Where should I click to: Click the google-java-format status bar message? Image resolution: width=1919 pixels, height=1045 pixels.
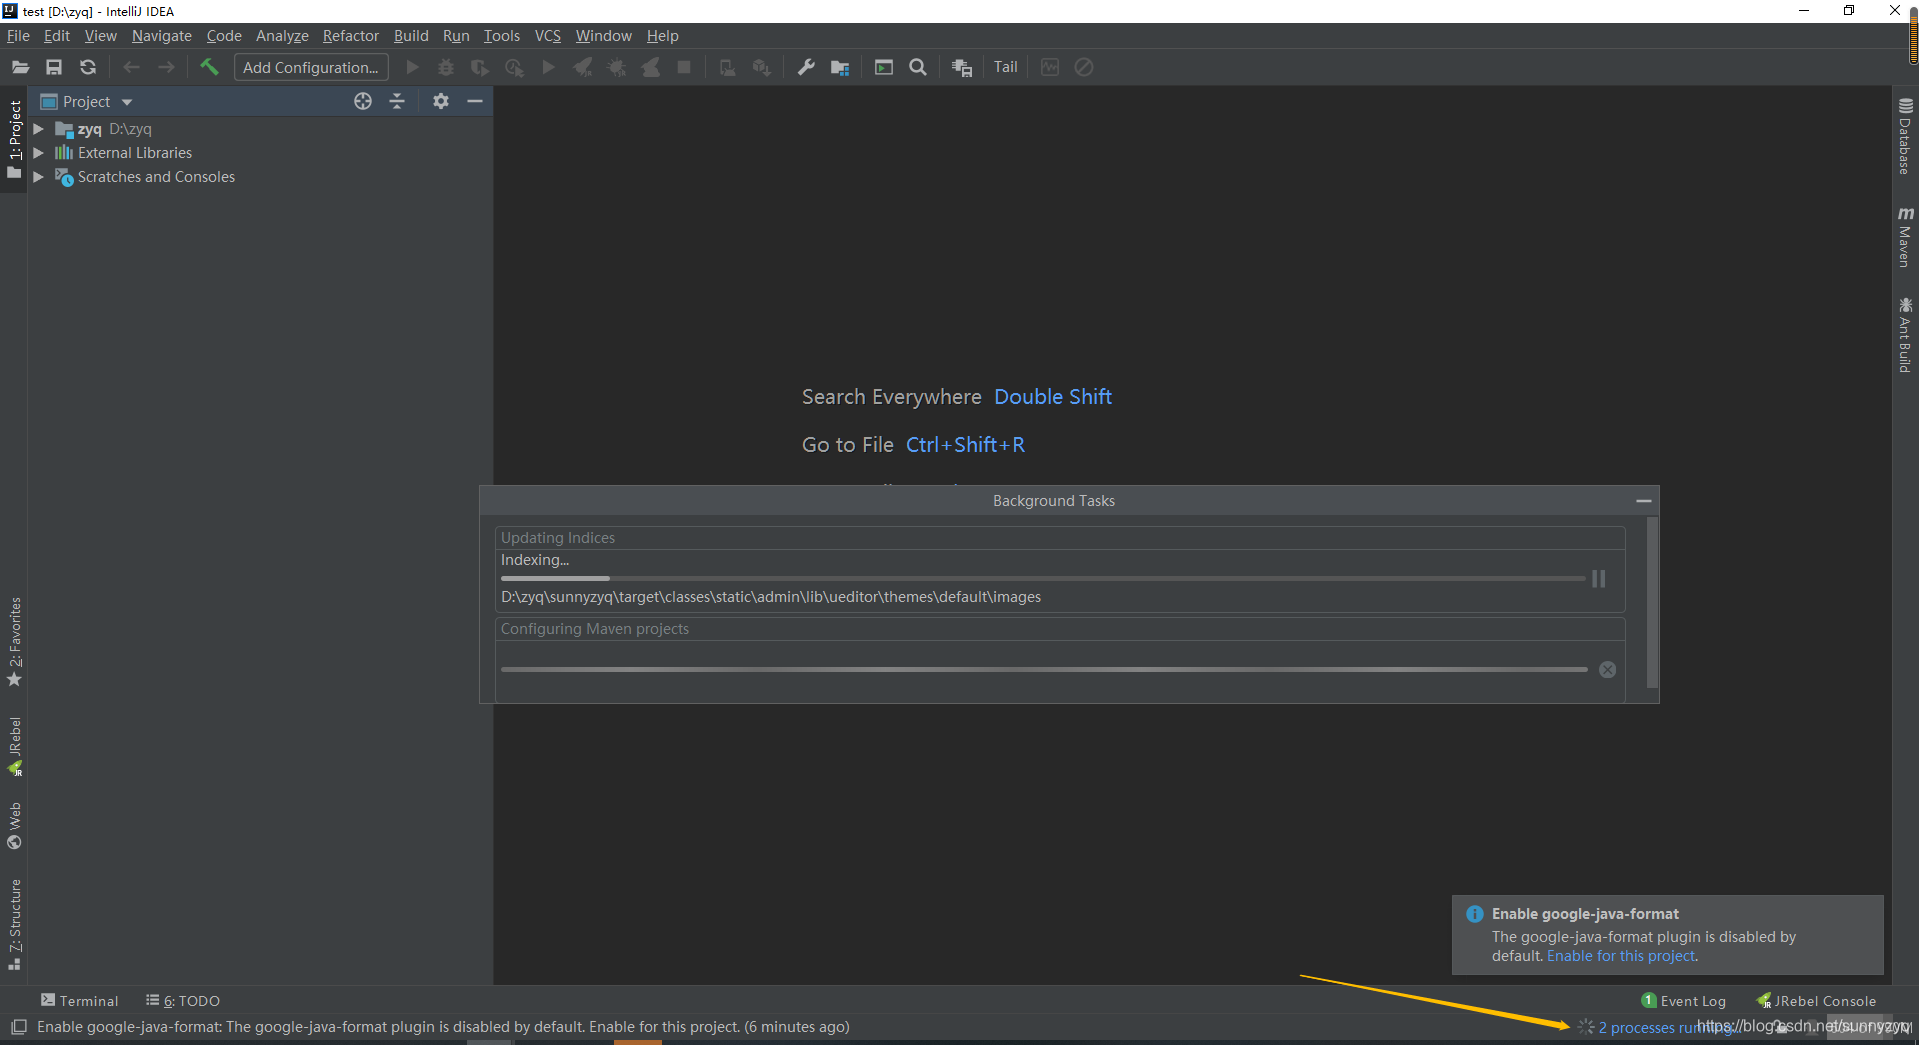[443, 1027]
